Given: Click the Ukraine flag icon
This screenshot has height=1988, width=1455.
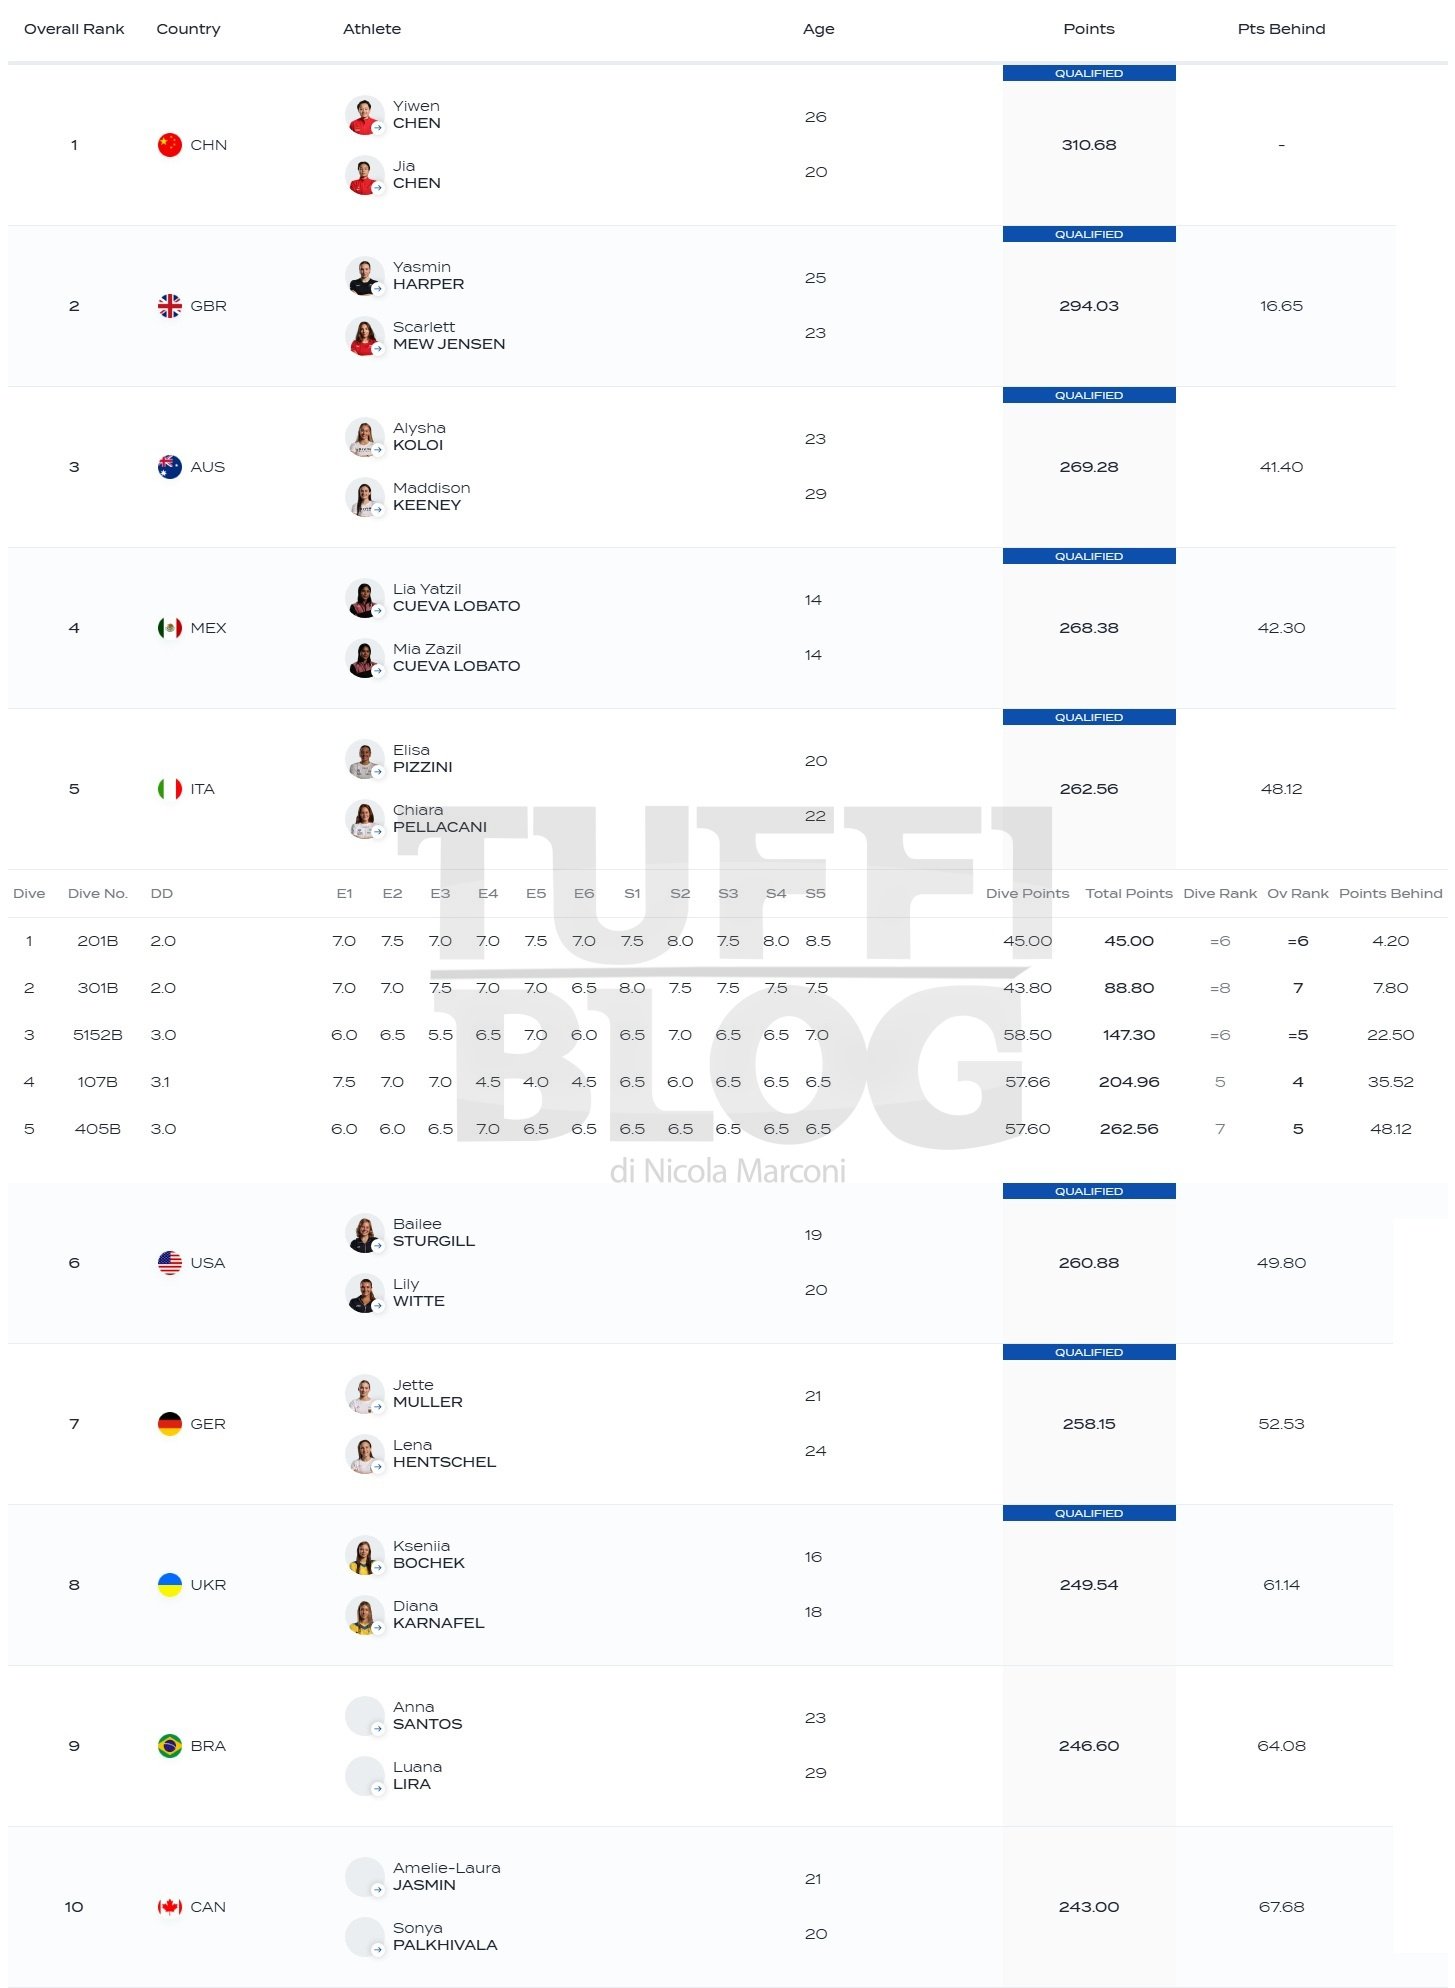Looking at the screenshot, I should click(170, 1585).
